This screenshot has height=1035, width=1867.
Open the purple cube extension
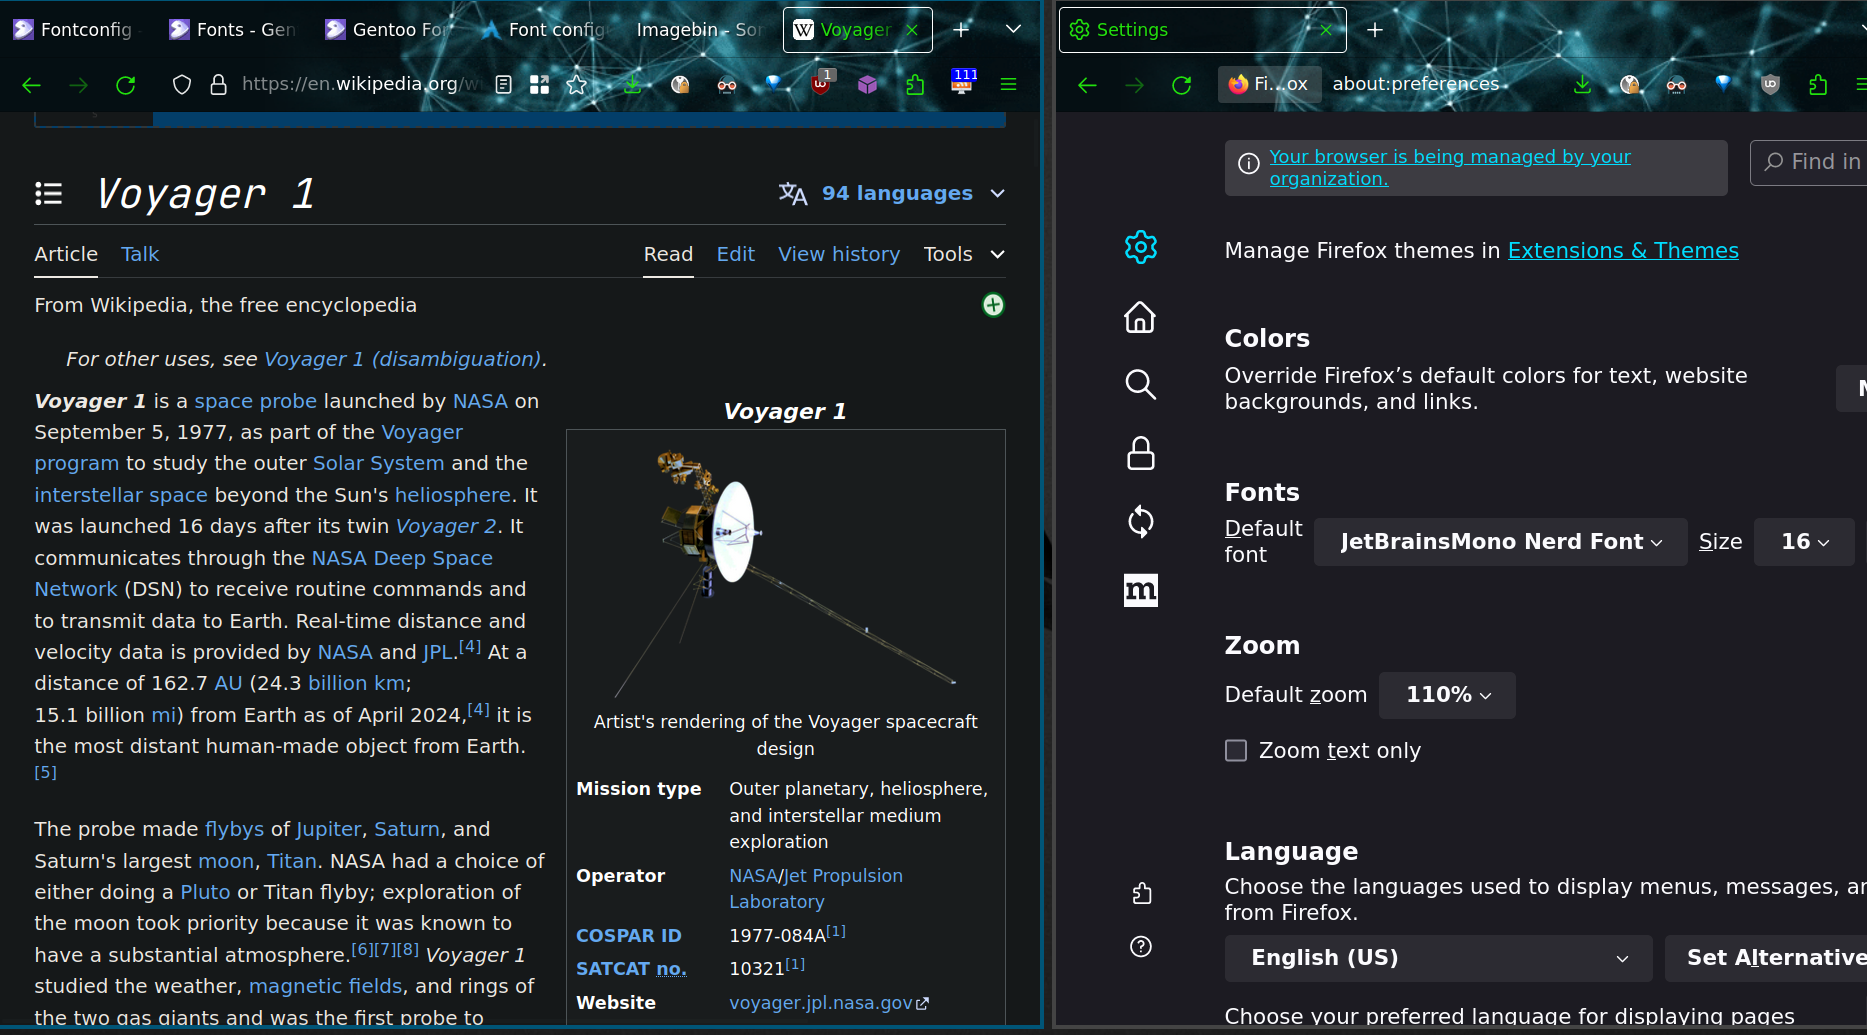[867, 85]
